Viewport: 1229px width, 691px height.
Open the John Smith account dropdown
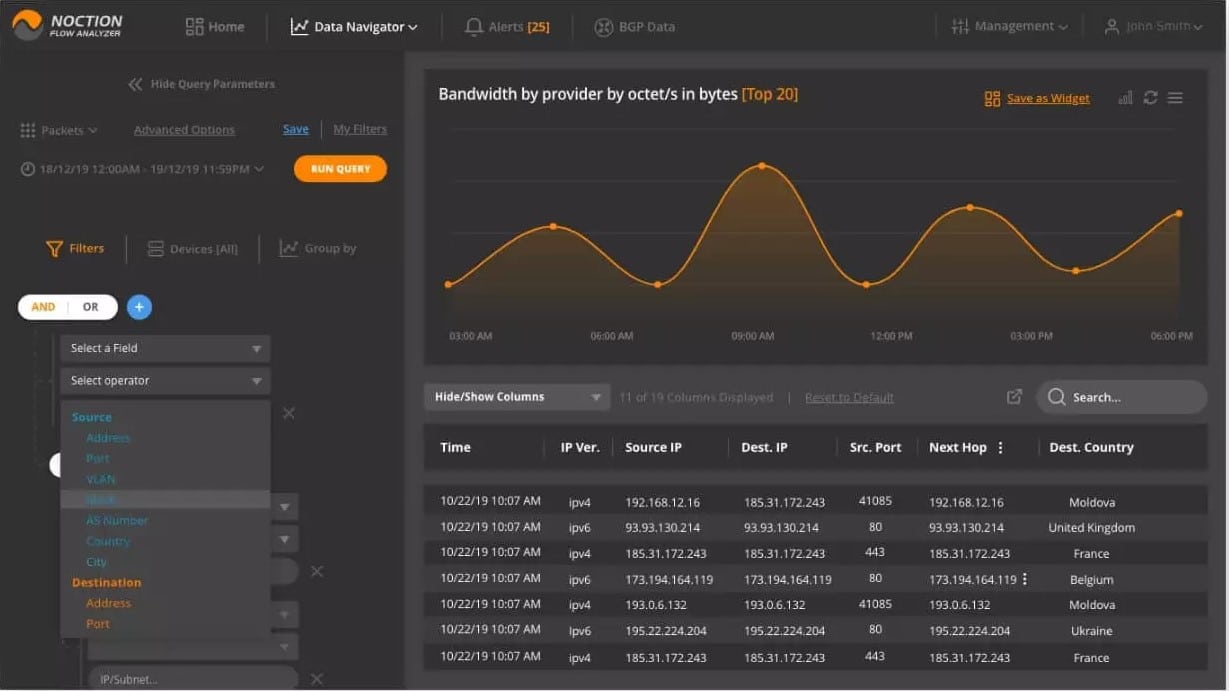pyautogui.click(x=1153, y=27)
